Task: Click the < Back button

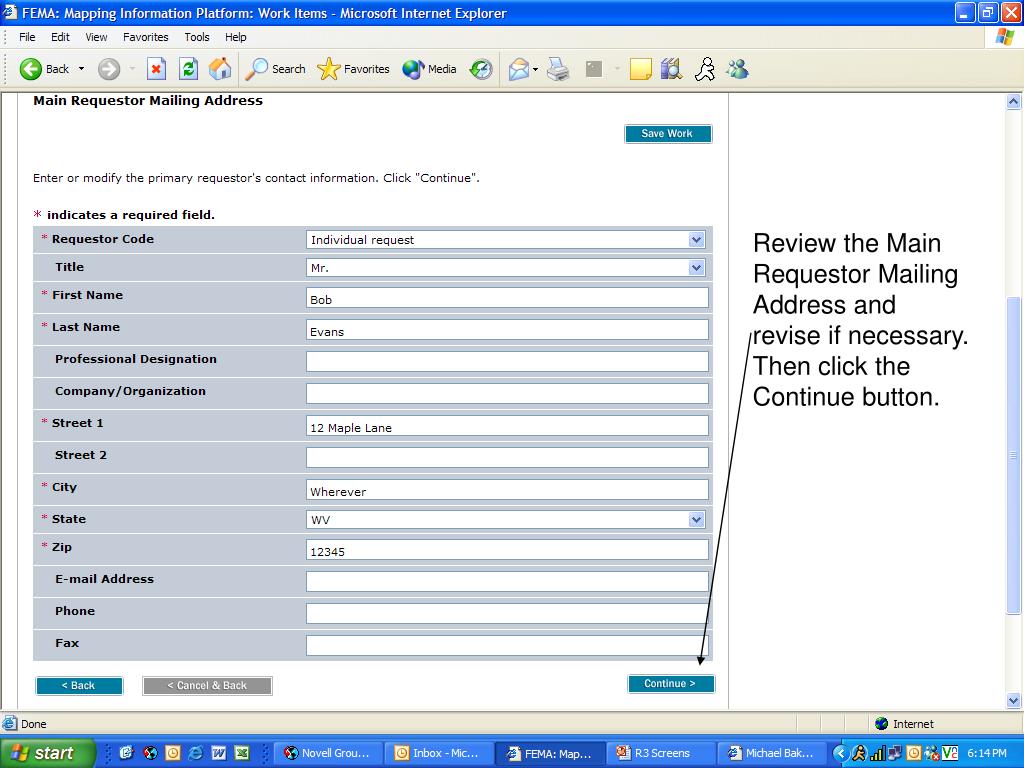Action: coord(79,686)
